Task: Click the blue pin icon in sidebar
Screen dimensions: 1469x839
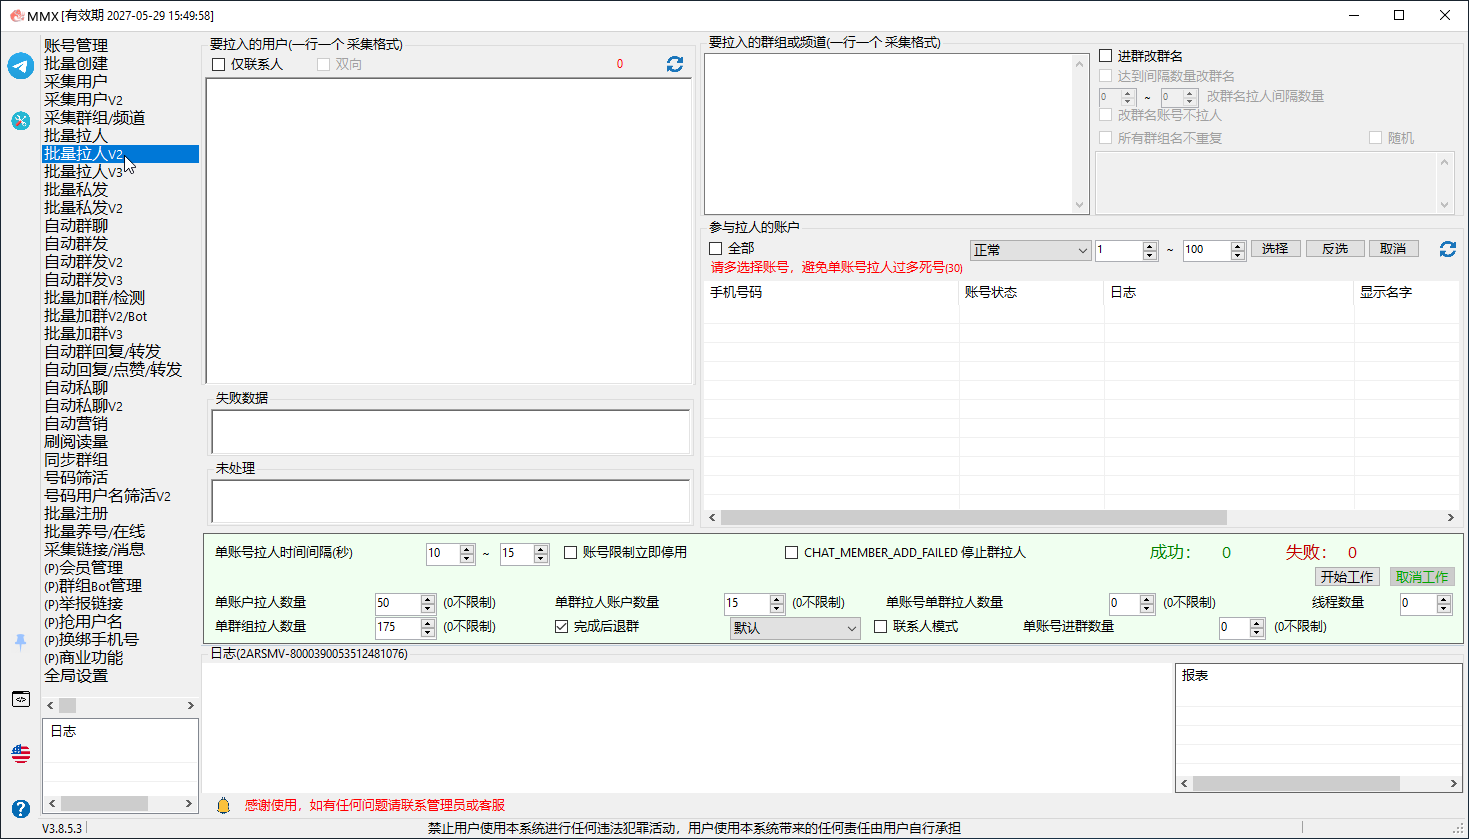Action: (x=21, y=642)
